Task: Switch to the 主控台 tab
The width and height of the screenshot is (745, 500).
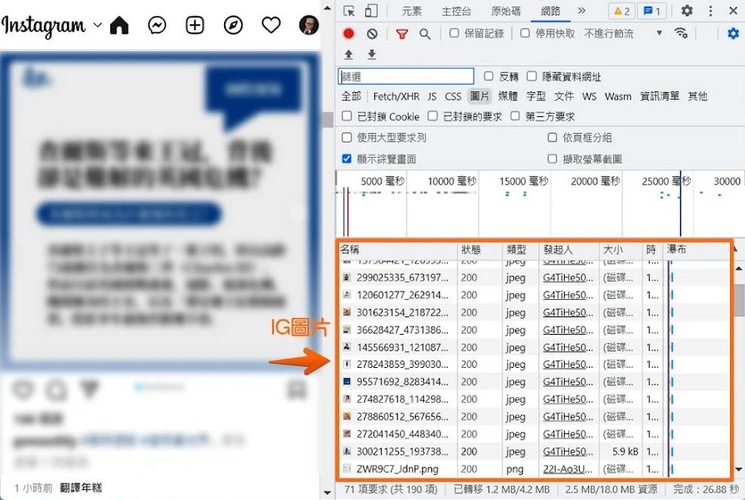Action: [456, 11]
